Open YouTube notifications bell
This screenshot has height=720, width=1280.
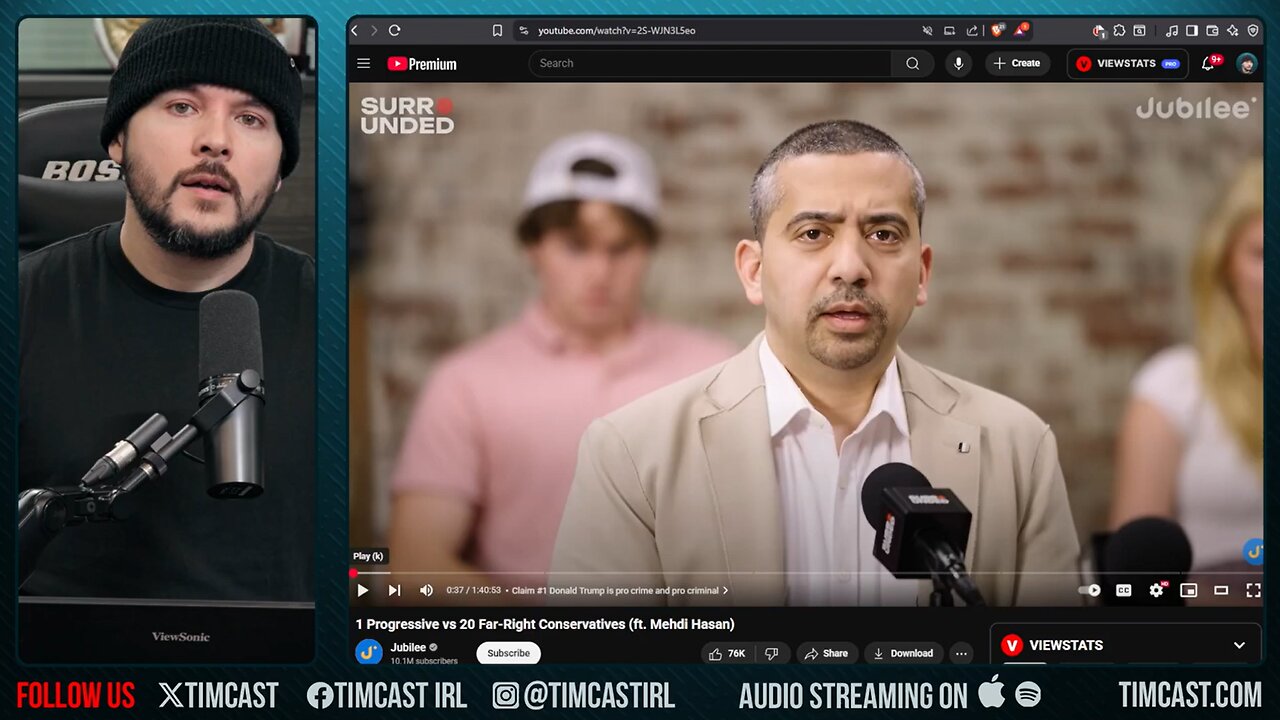[x=1209, y=63]
